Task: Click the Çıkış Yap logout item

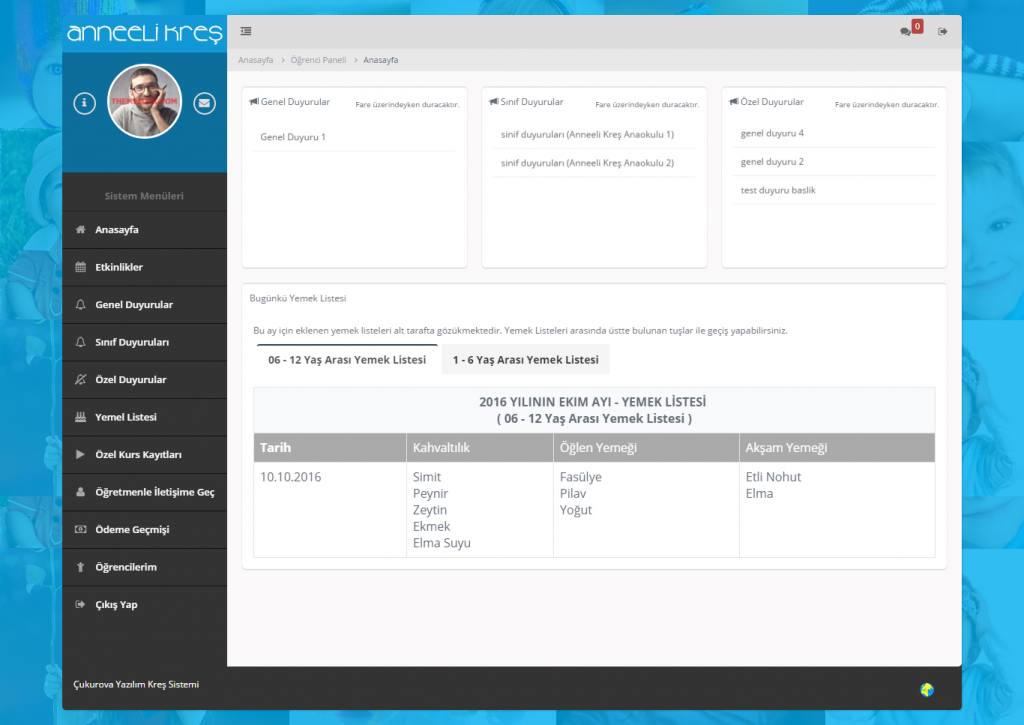Action: (x=116, y=605)
